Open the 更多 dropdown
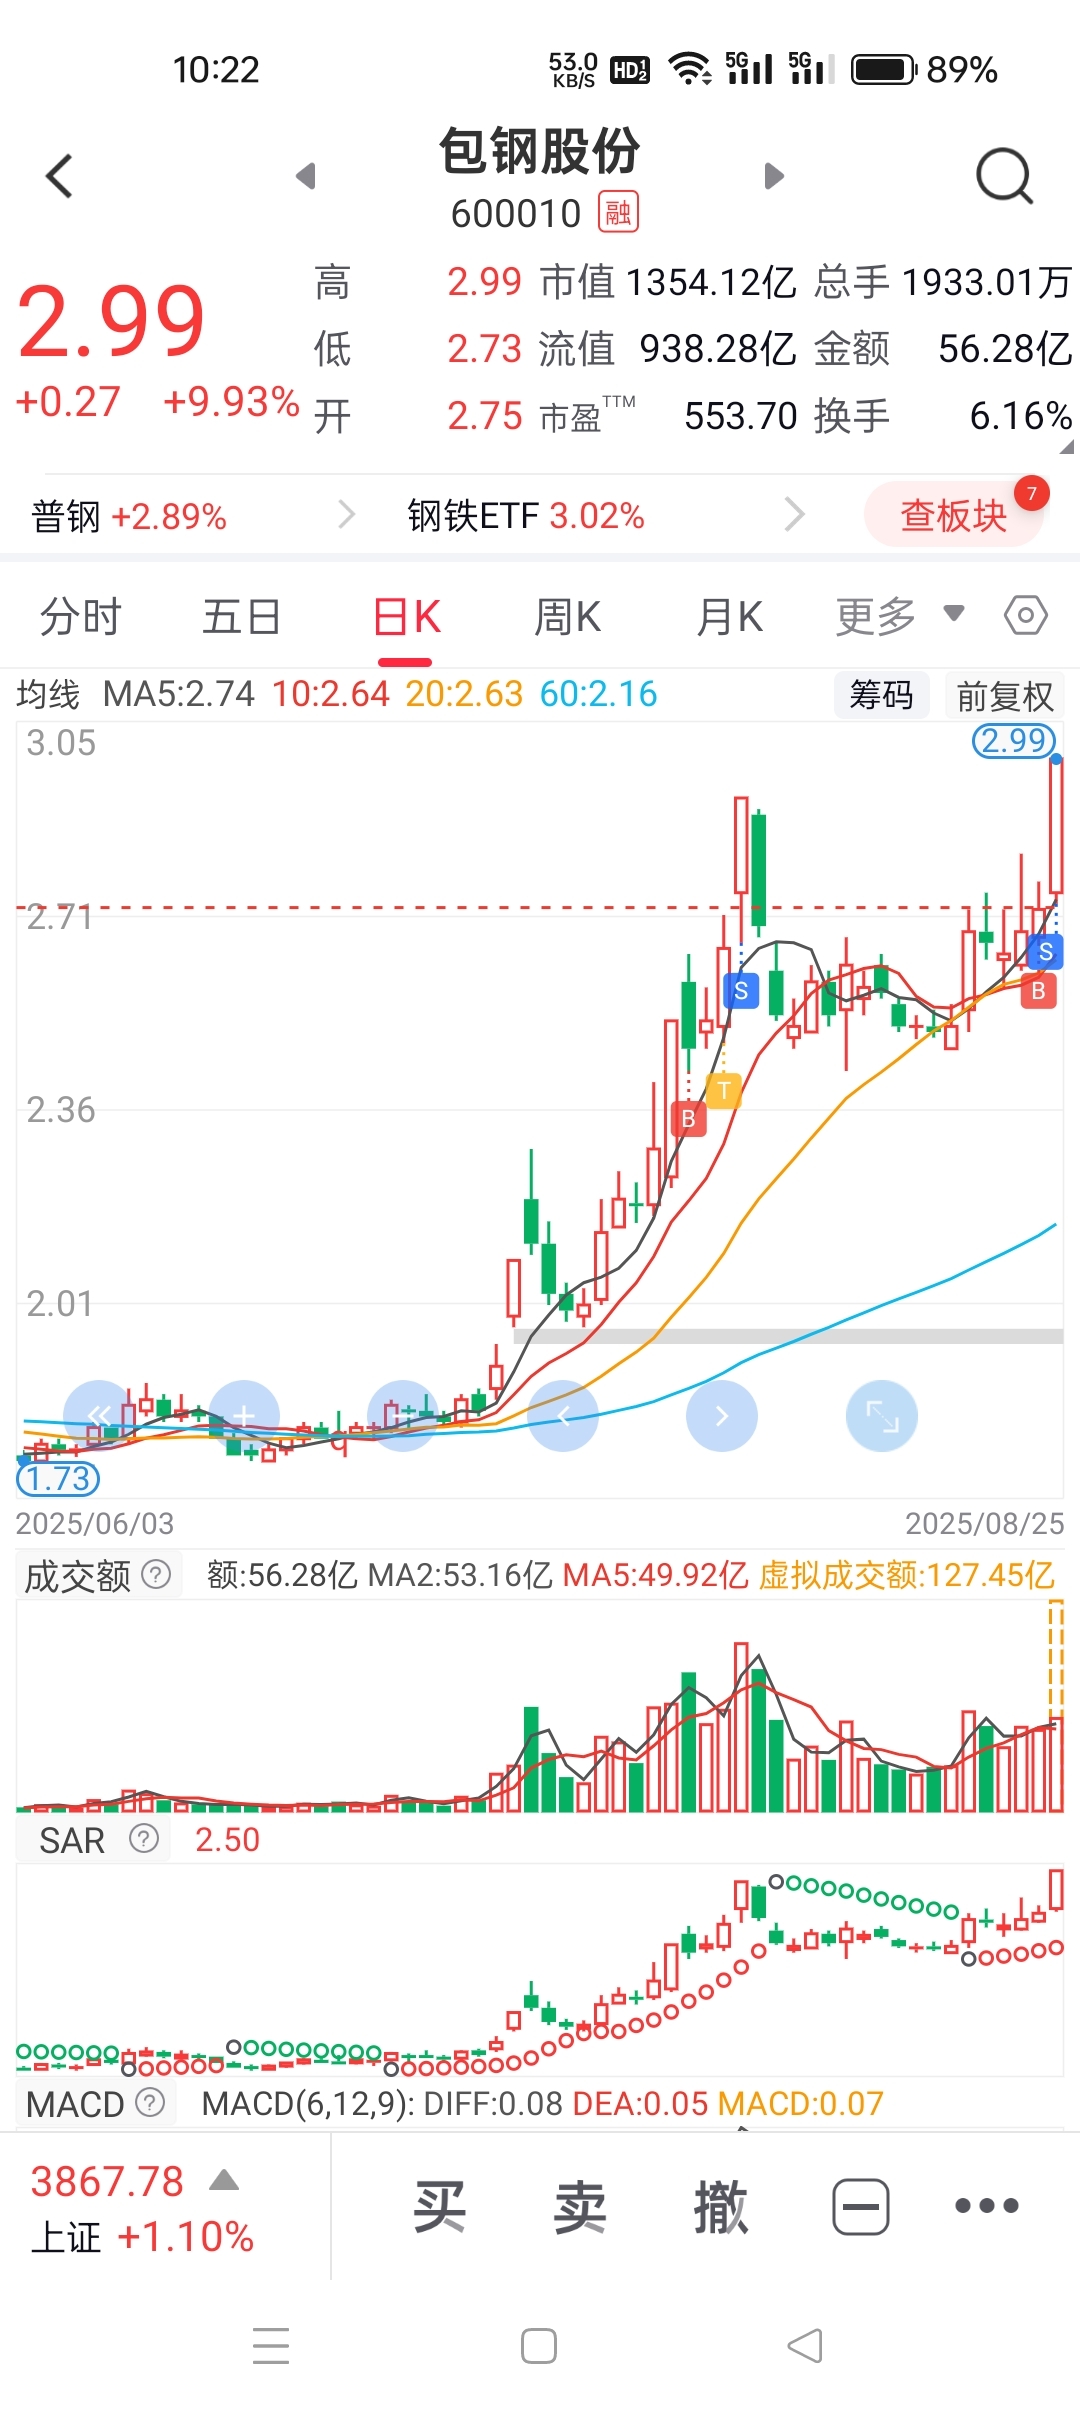 pos(900,616)
